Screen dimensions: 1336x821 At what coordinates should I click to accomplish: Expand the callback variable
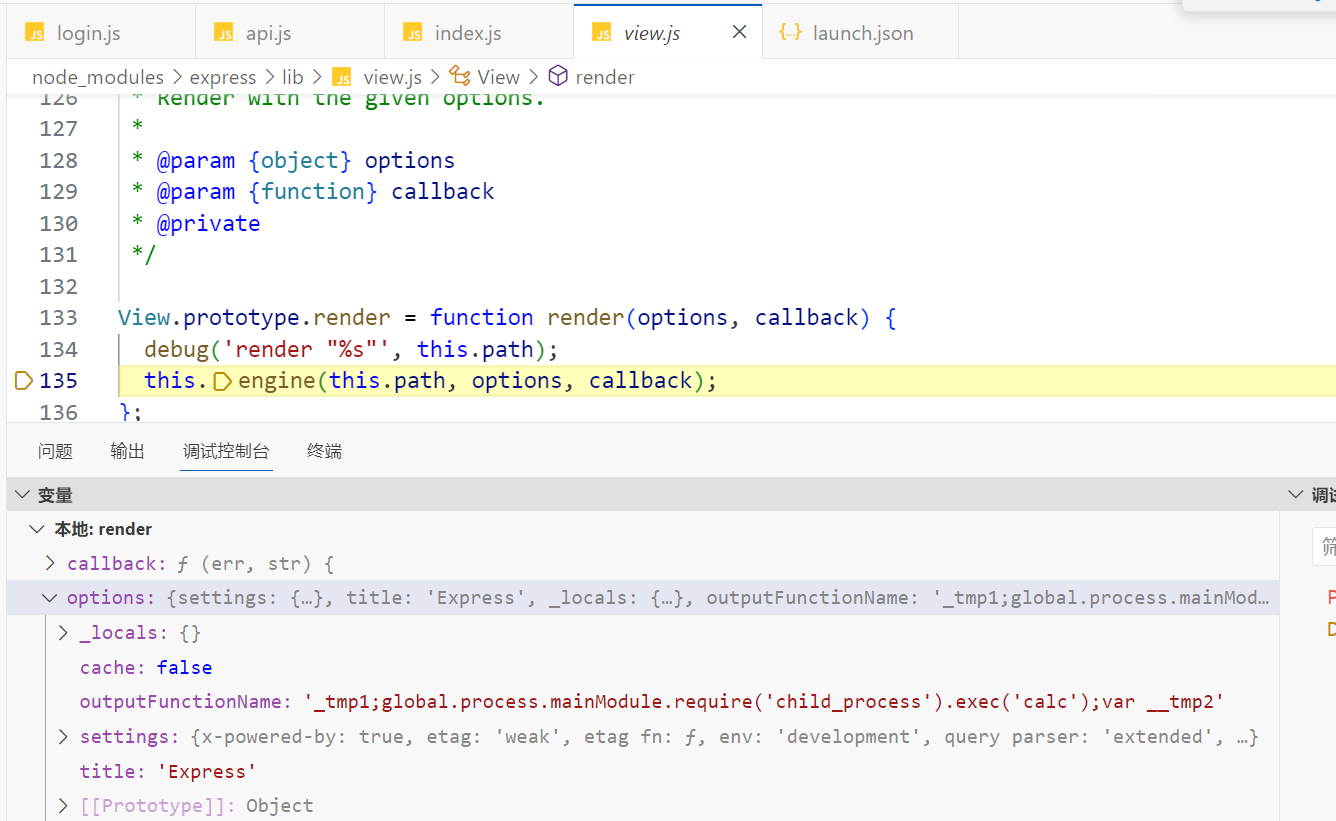pos(50,563)
